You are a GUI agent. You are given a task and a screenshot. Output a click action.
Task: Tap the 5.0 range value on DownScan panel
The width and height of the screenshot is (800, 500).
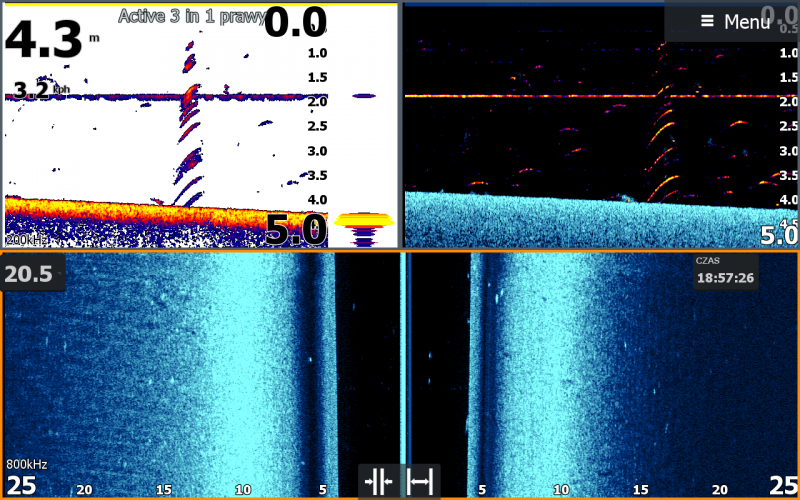click(778, 236)
